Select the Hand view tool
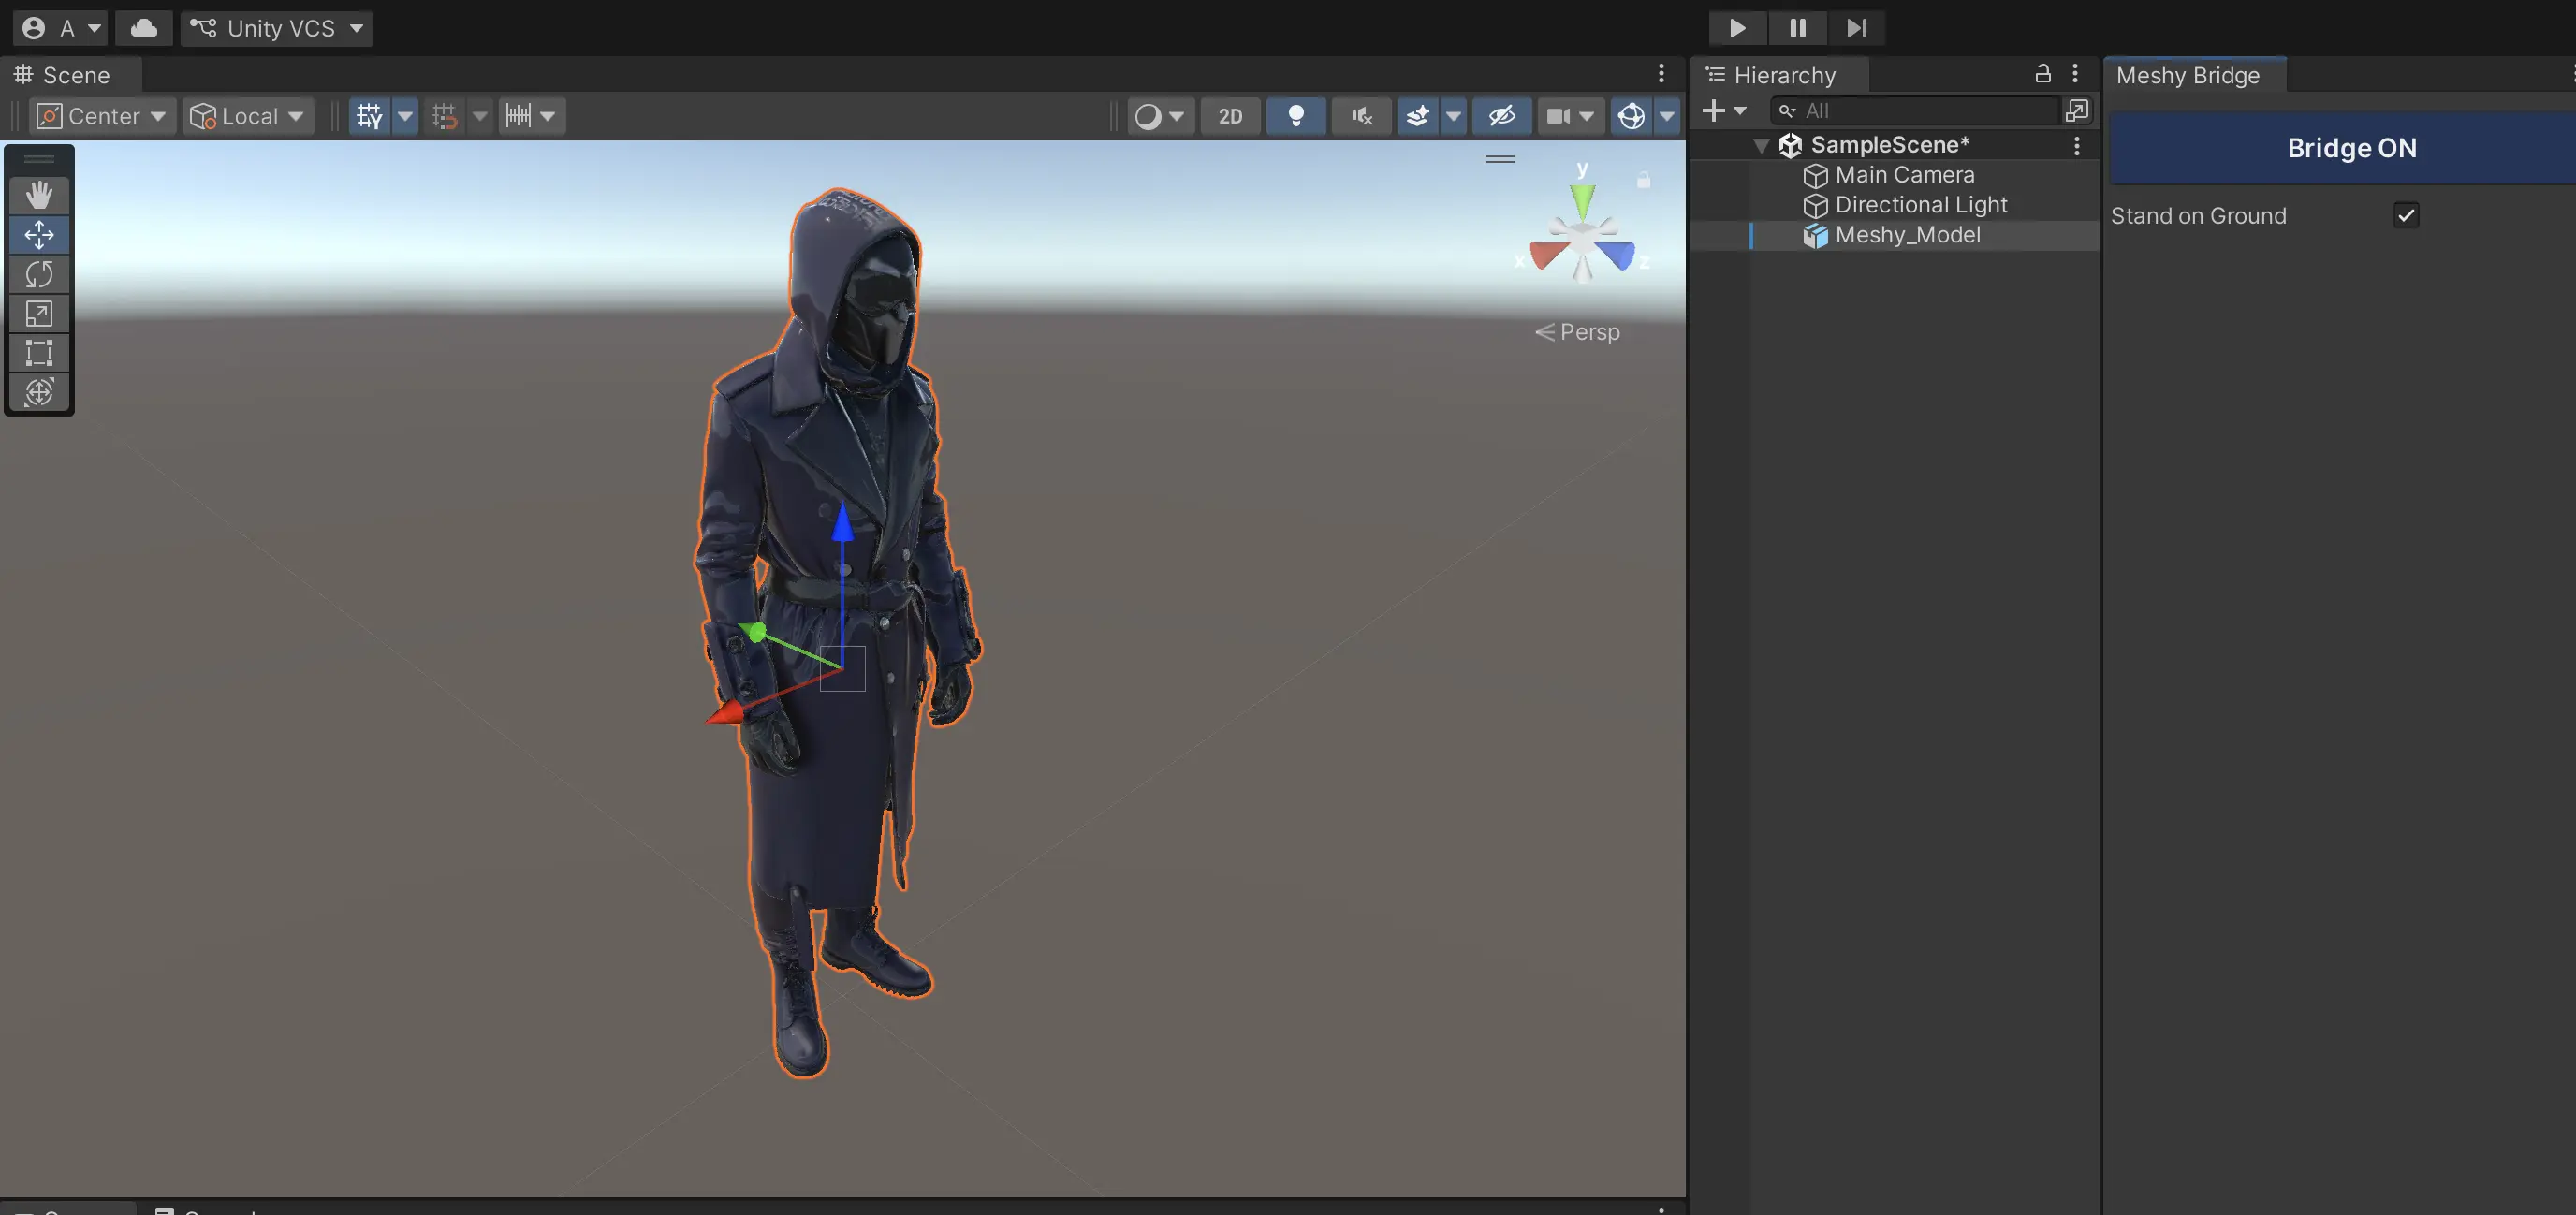The height and width of the screenshot is (1215, 2576). (x=39, y=194)
